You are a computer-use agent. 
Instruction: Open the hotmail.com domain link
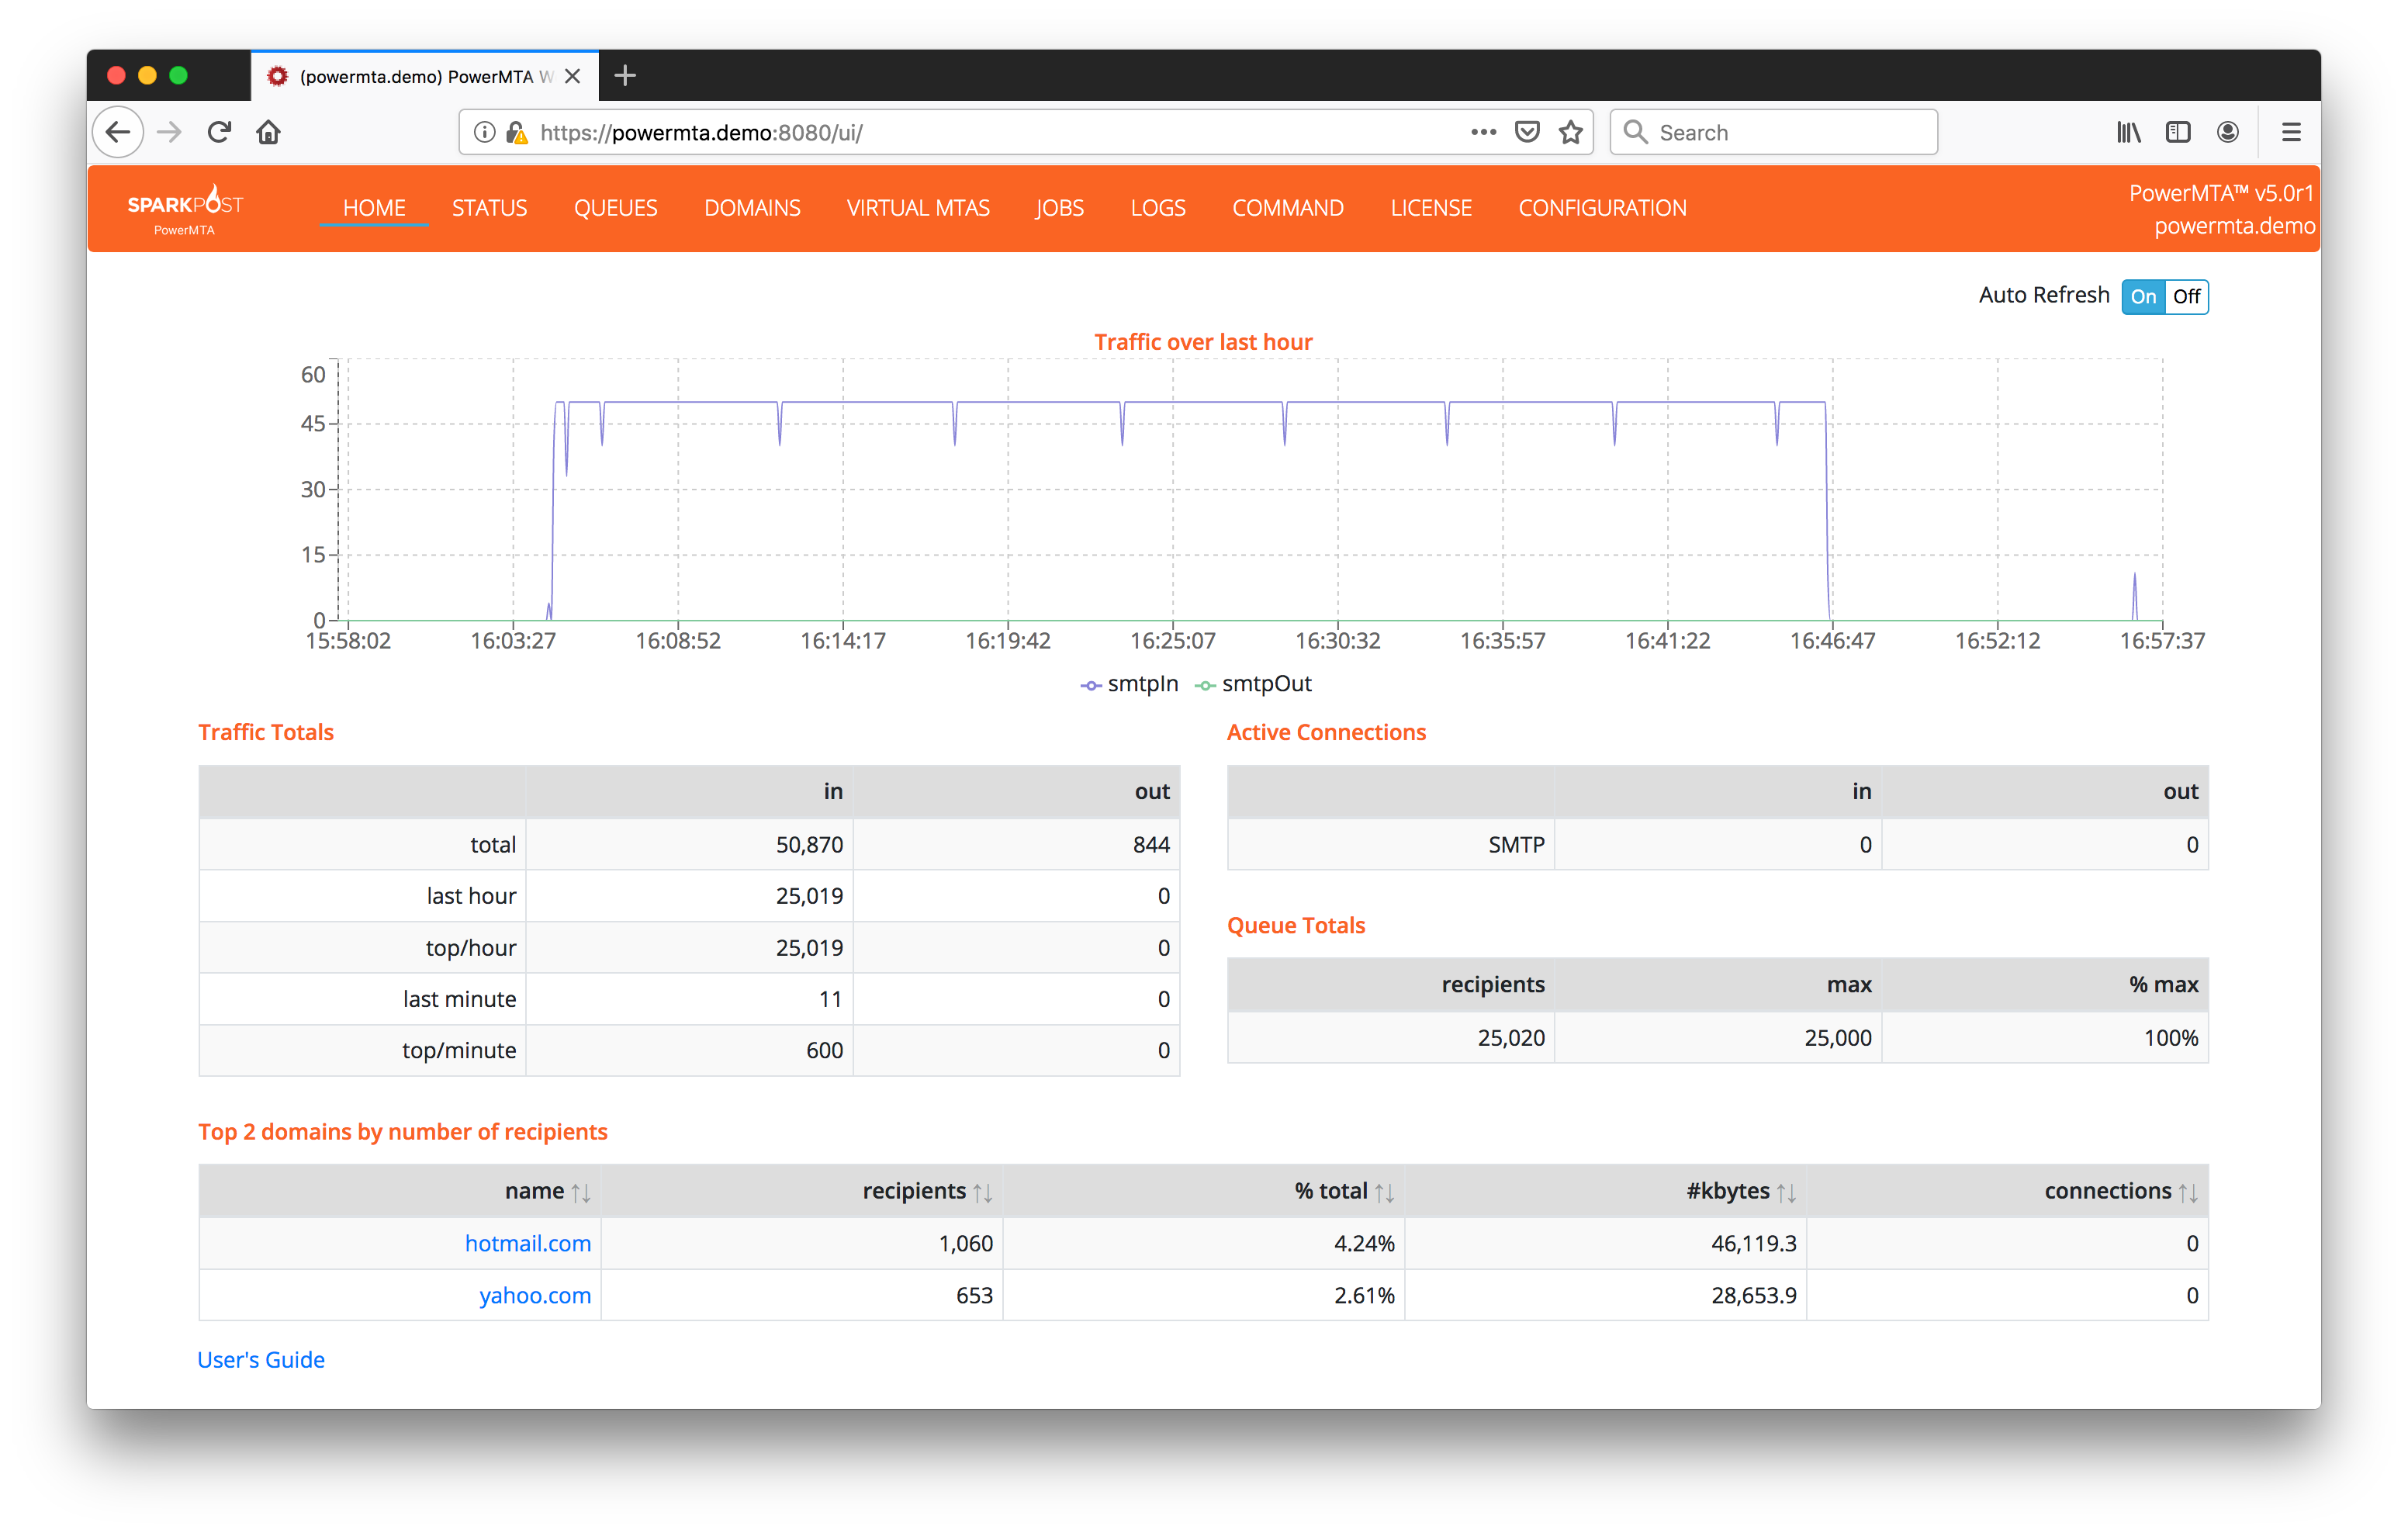pyautogui.click(x=527, y=1243)
